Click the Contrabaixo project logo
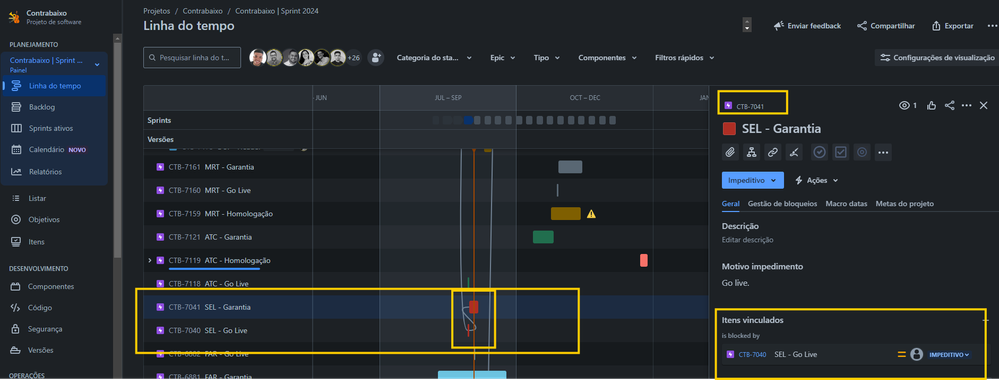 (14, 17)
